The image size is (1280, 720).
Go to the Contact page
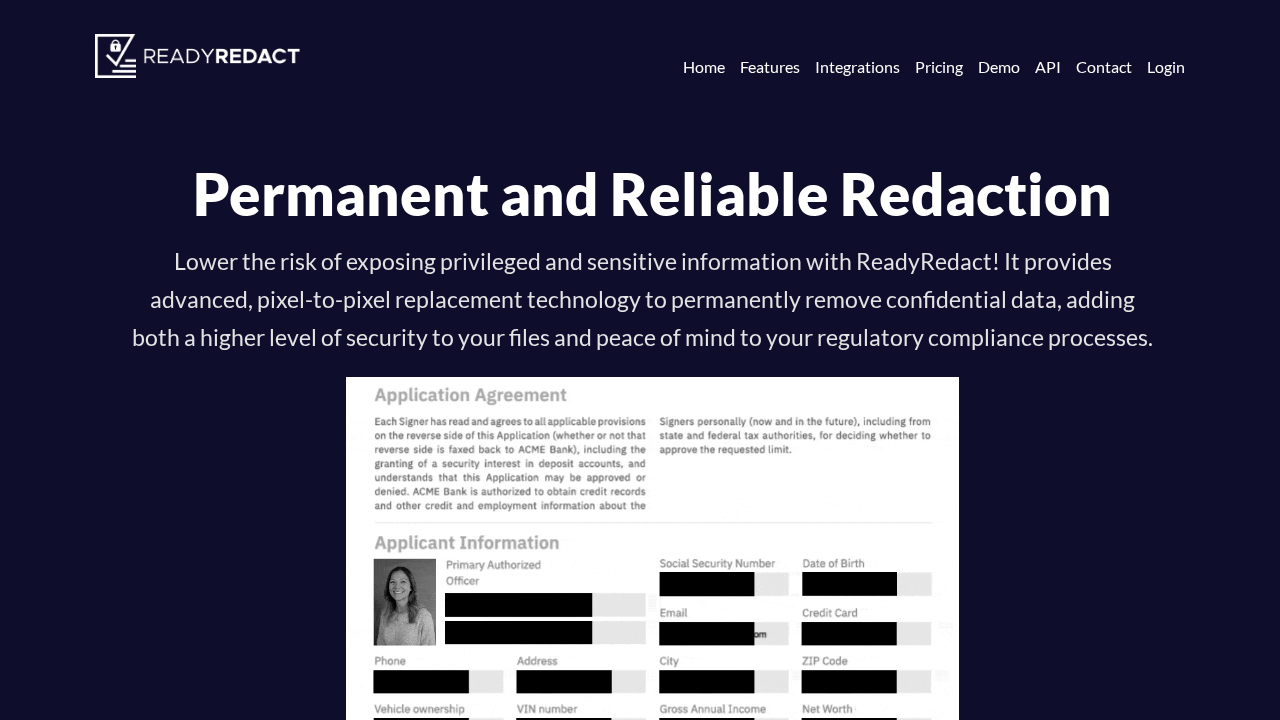pos(1104,67)
